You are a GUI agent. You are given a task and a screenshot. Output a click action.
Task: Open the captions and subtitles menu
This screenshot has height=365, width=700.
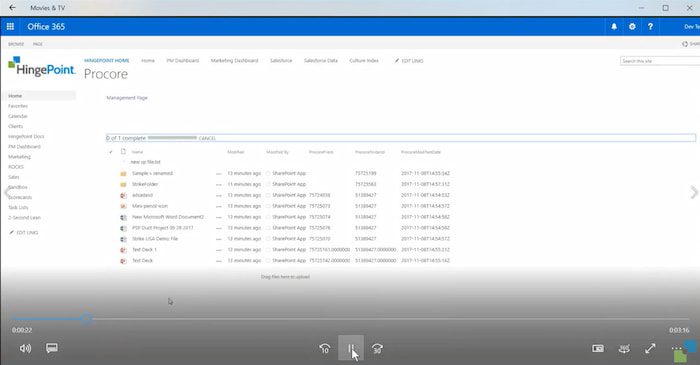(x=52, y=348)
